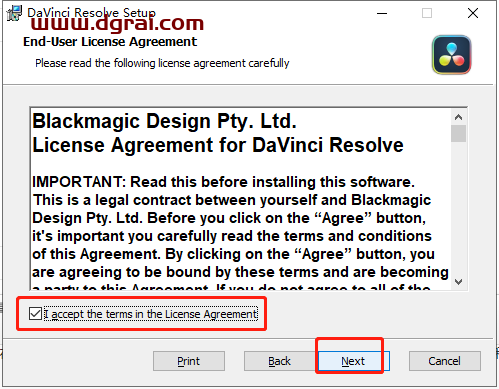The image size is (499, 389).
Task: Click the installer icon in title bar
Action: pyautogui.click(x=14, y=13)
